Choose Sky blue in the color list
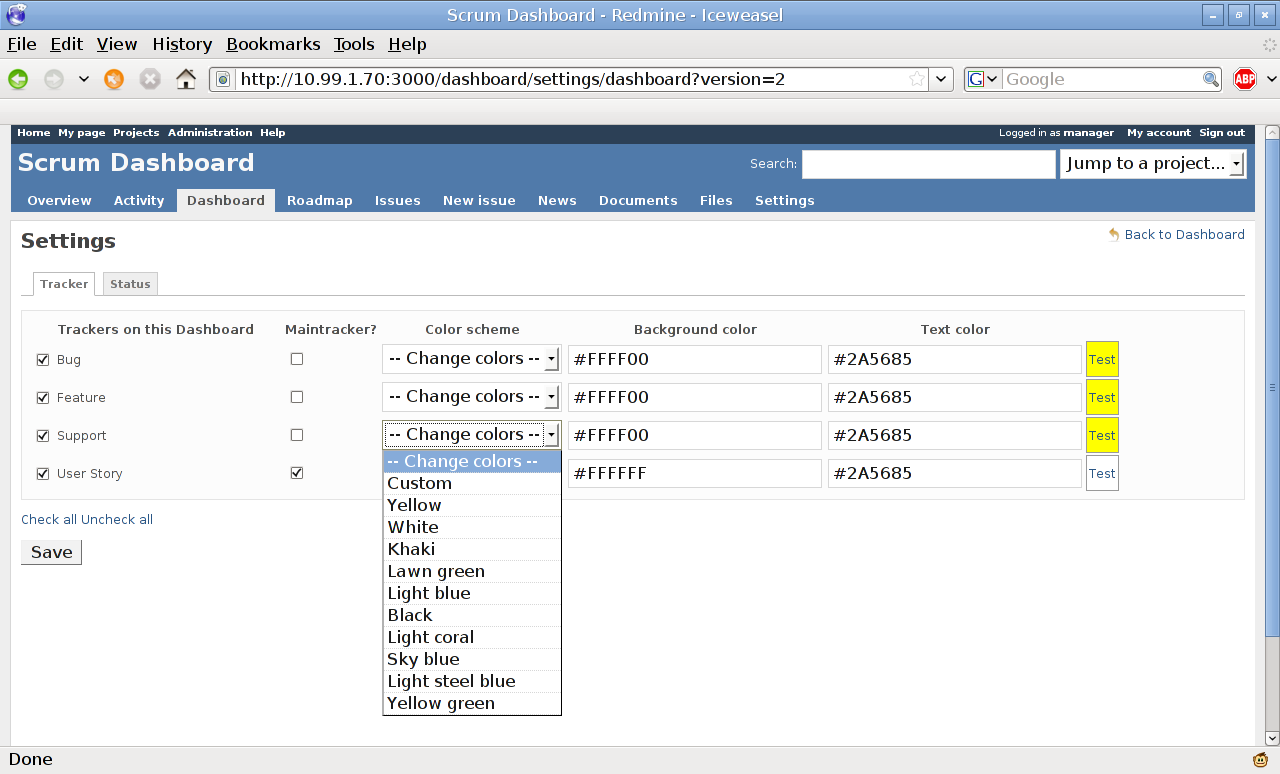The height and width of the screenshot is (774, 1280). 472,659
